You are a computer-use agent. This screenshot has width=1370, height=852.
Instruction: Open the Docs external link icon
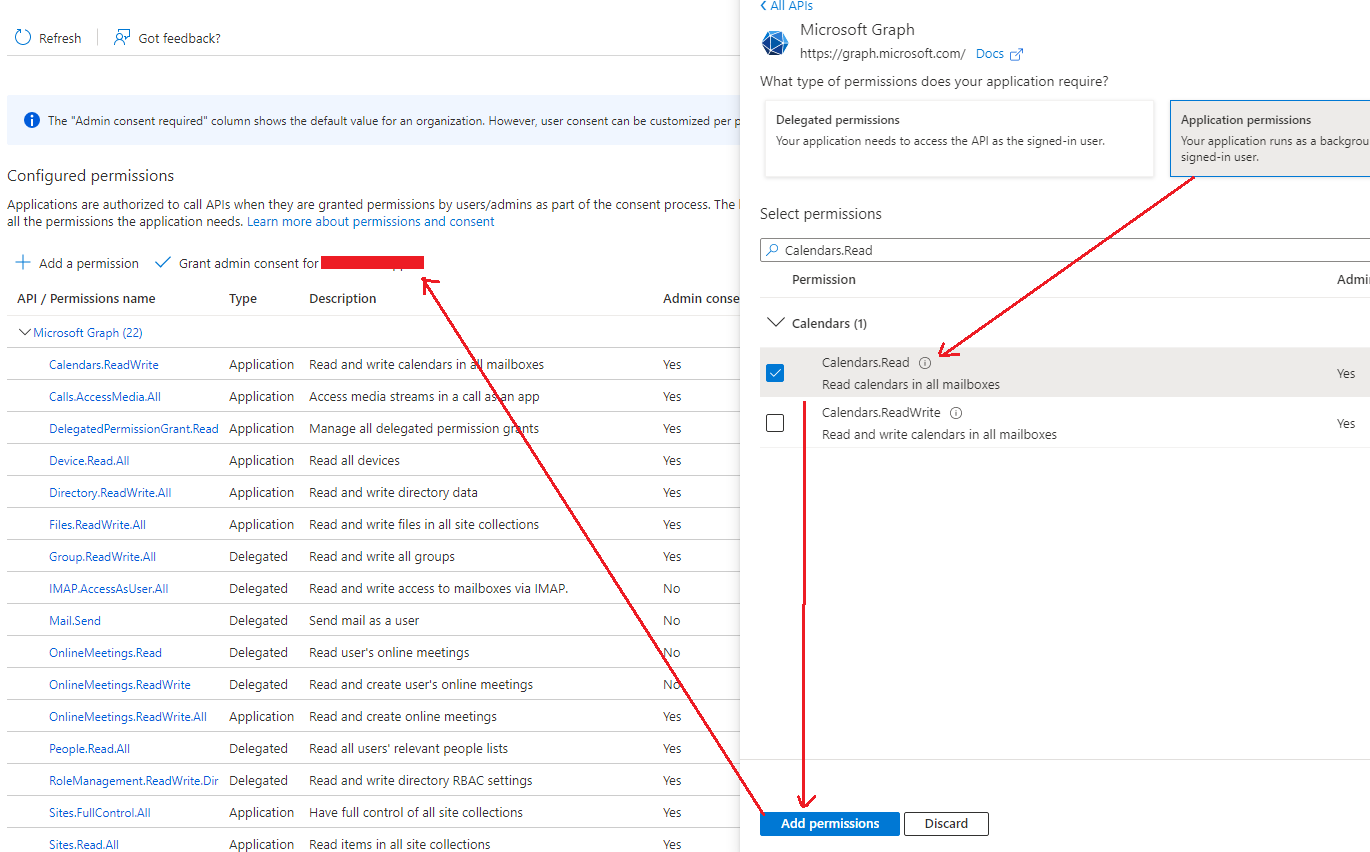[1017, 54]
